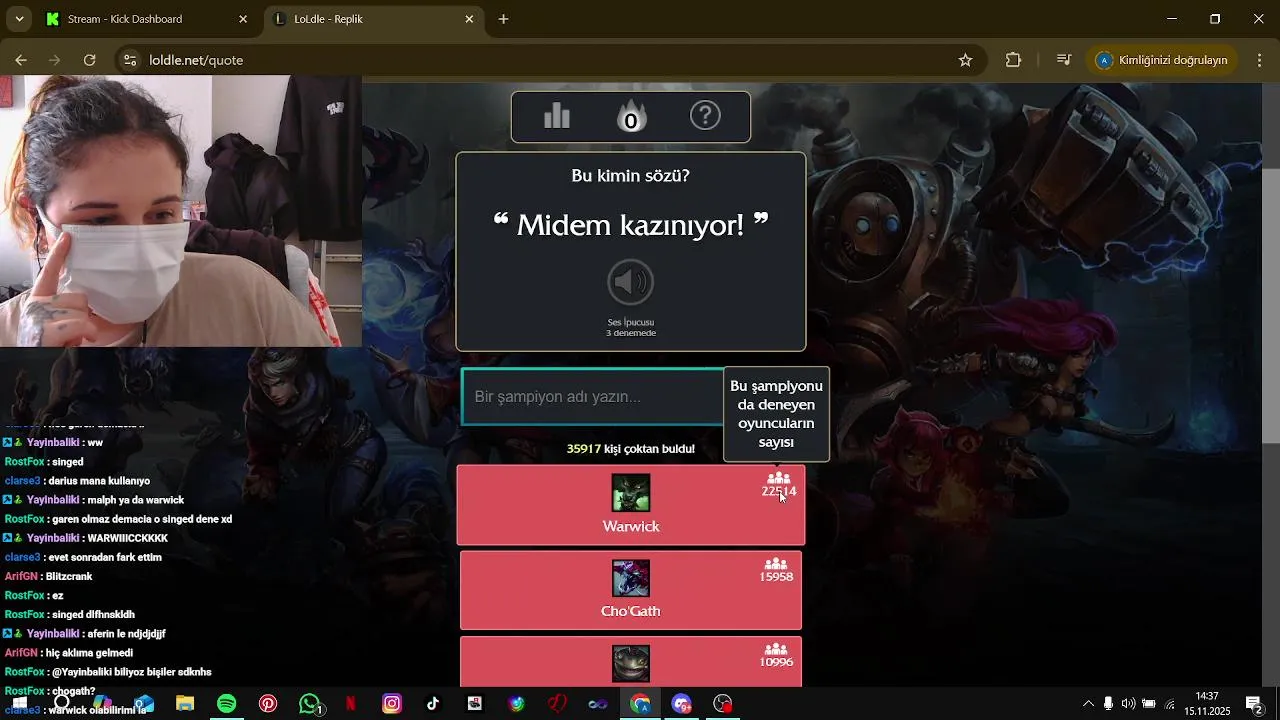Bookmark this page with star icon
Image resolution: width=1280 pixels, height=720 pixels.
tap(965, 60)
